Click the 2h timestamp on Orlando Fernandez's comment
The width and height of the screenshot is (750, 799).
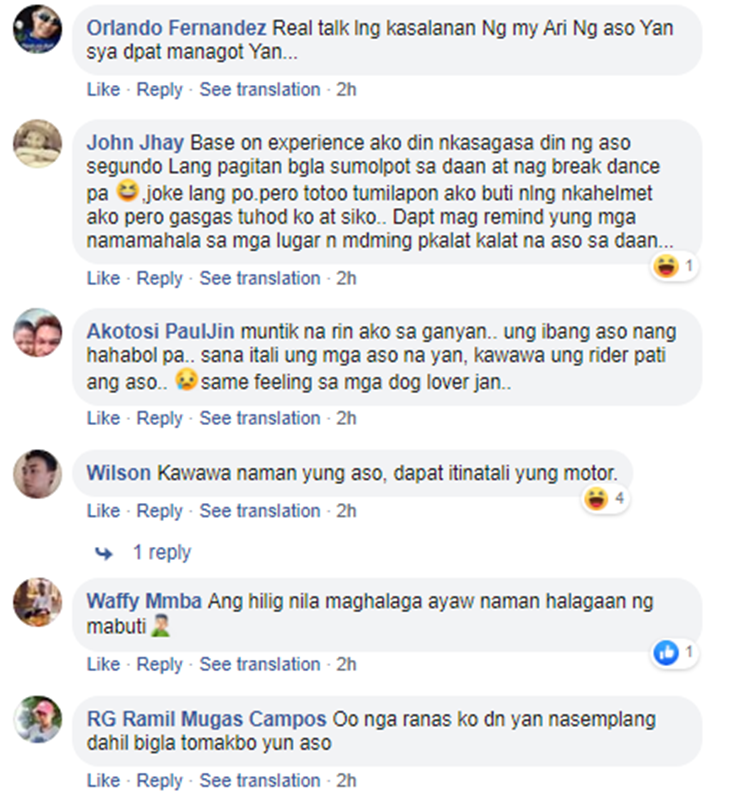coord(346,89)
